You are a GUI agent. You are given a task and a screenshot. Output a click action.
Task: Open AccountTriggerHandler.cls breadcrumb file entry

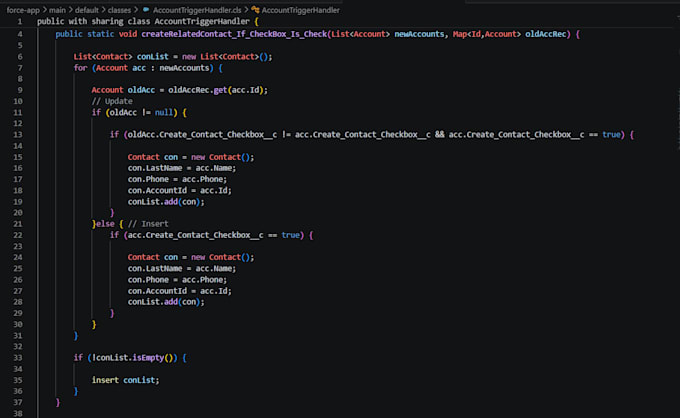[197, 10]
